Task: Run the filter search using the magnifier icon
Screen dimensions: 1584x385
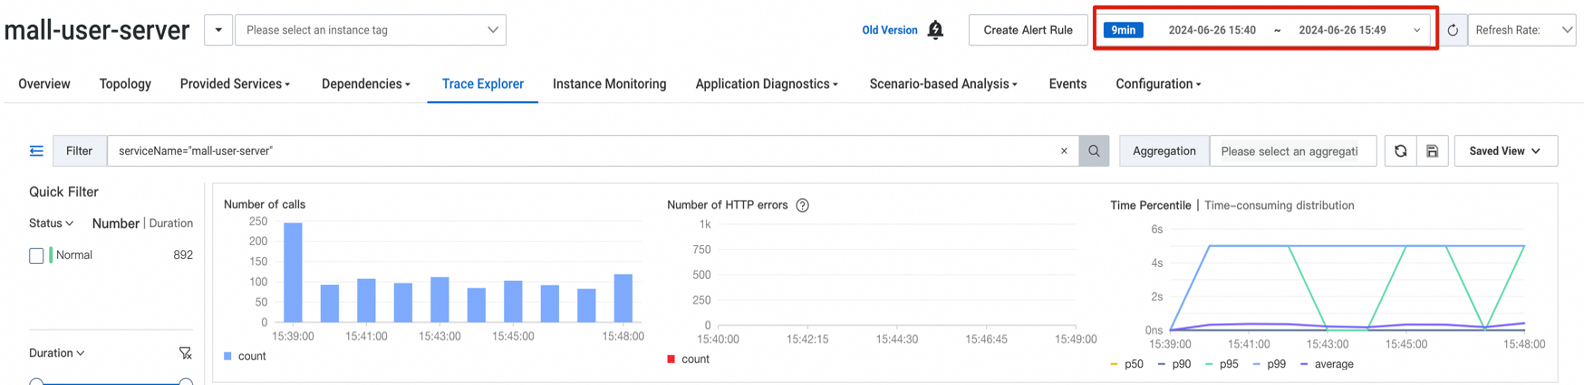Action: [1094, 151]
